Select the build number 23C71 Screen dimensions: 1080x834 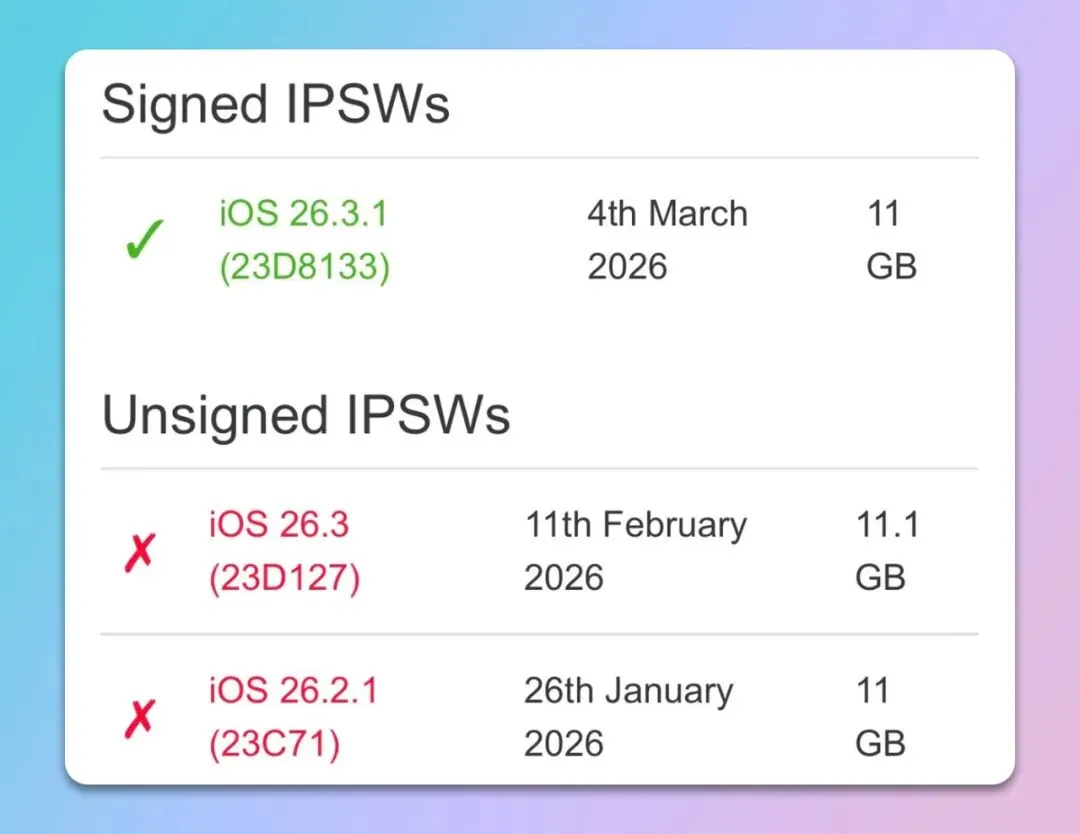point(274,745)
